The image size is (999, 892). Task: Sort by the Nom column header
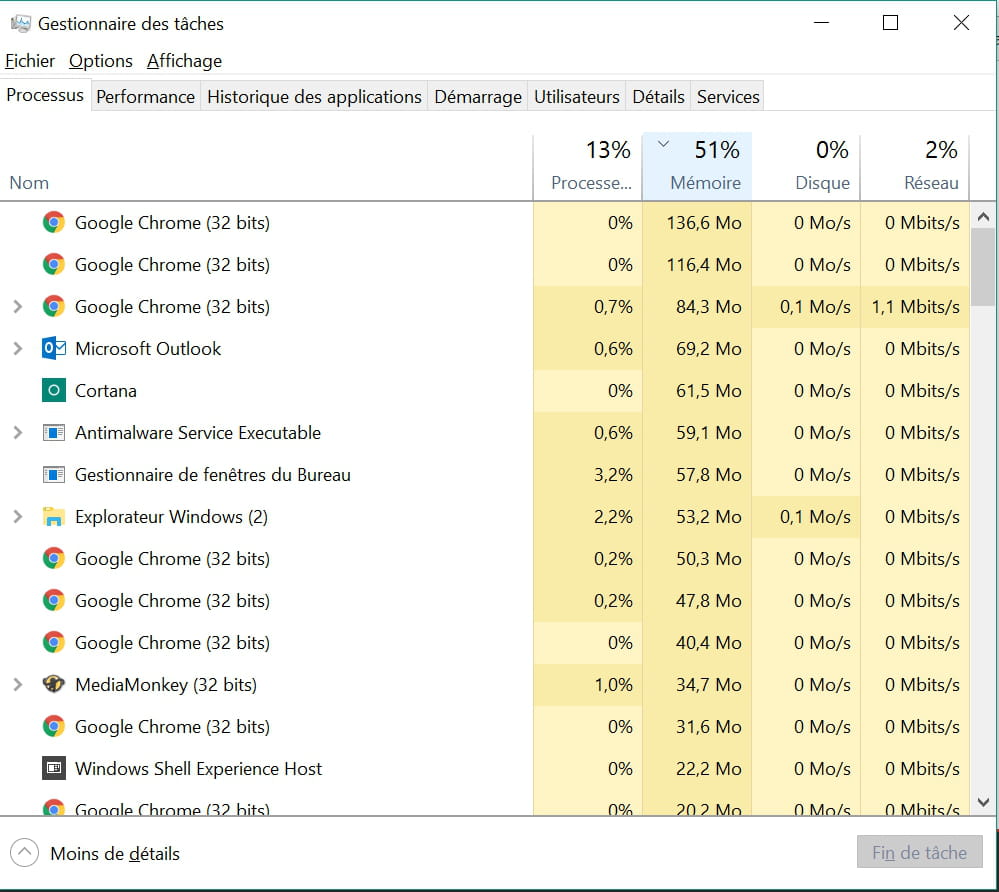[266, 167]
